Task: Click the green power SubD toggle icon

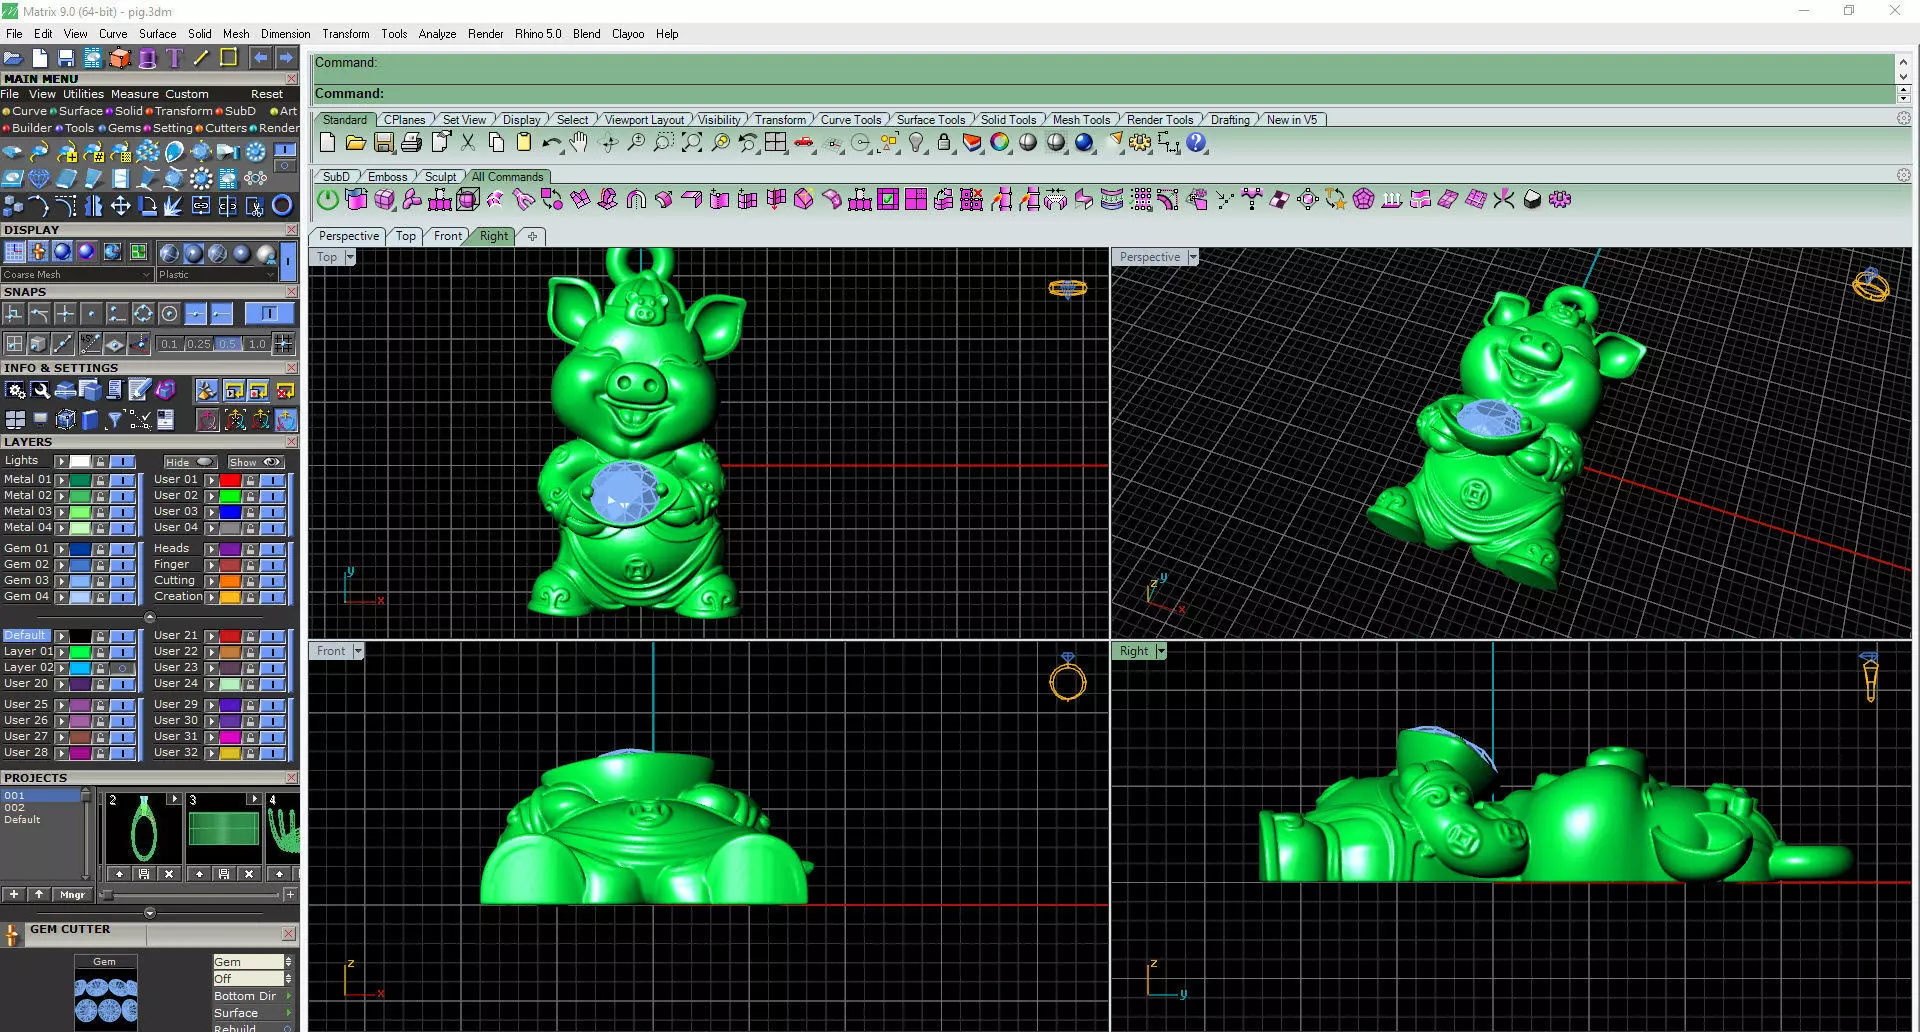Action: point(328,199)
